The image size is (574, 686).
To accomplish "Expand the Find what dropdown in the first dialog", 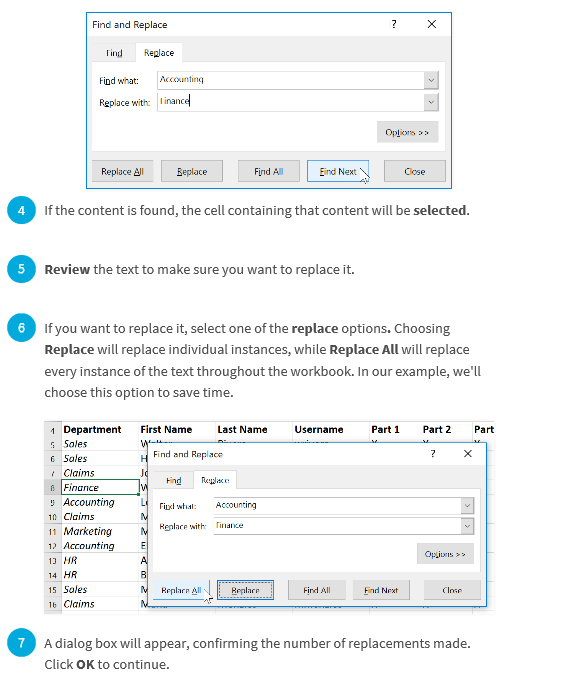I will point(431,80).
